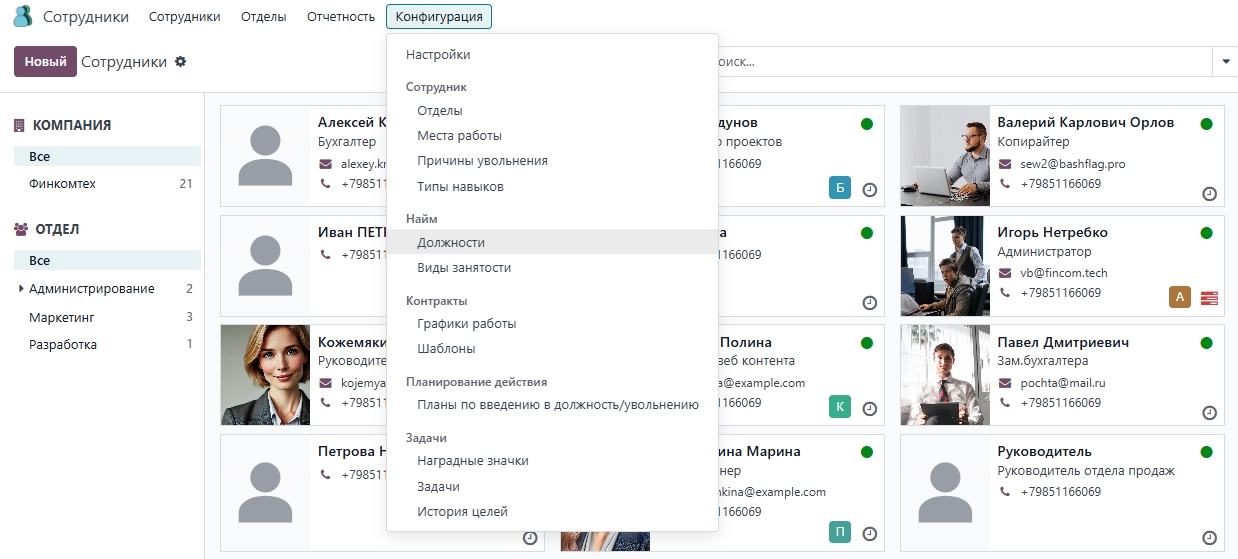Open Кожемякина's profile photo thumbnail

[x=265, y=376]
